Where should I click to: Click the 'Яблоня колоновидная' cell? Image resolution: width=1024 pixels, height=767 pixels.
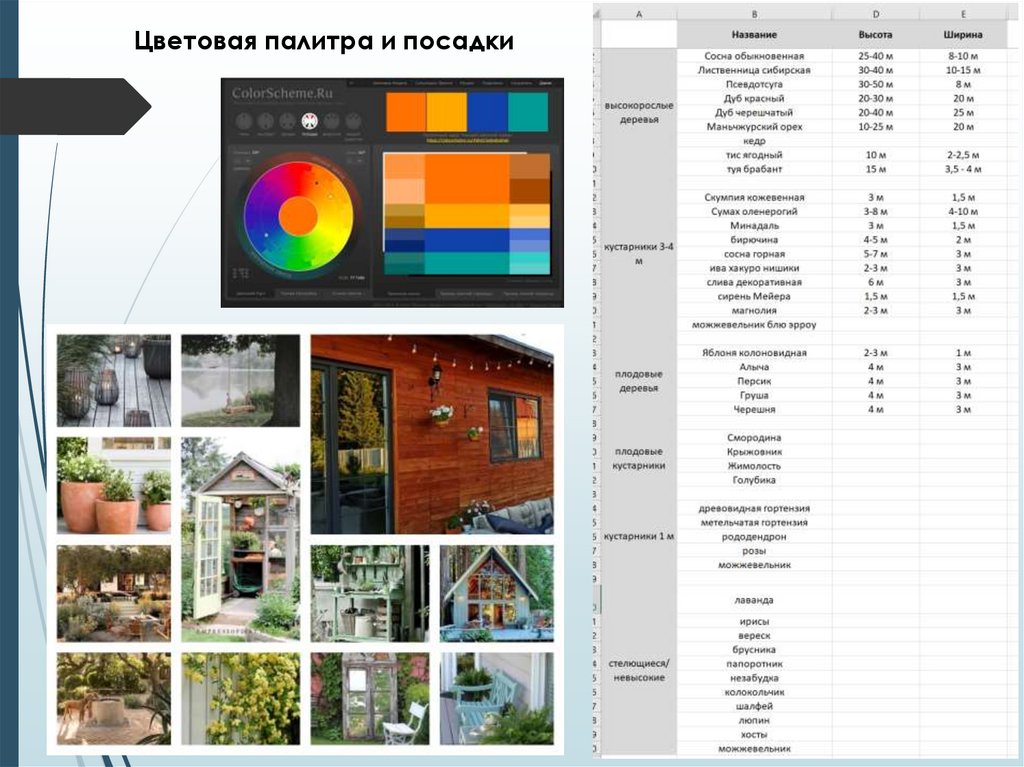754,353
